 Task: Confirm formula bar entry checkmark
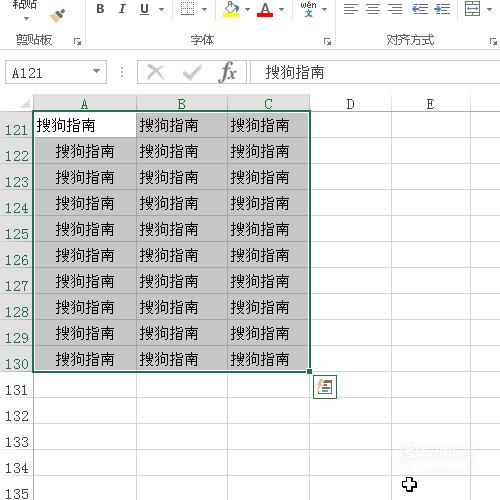tap(192, 72)
